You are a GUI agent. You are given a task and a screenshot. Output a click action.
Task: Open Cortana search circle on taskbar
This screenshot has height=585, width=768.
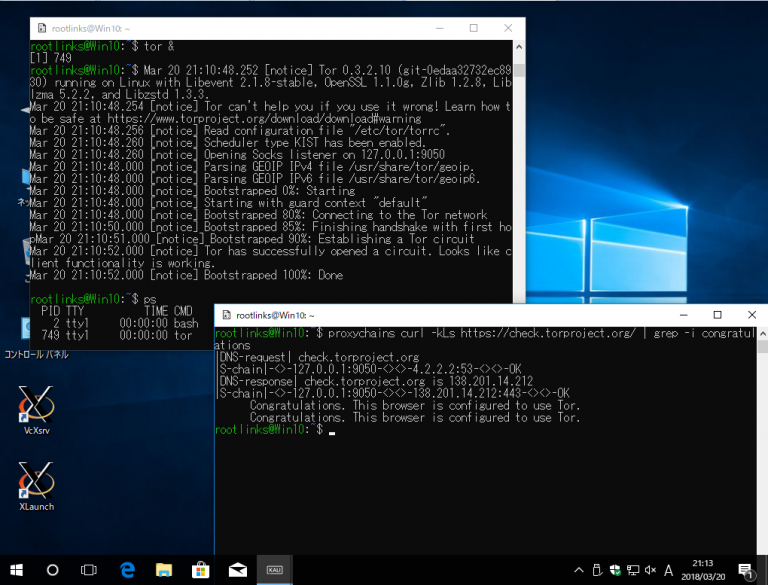click(x=52, y=570)
